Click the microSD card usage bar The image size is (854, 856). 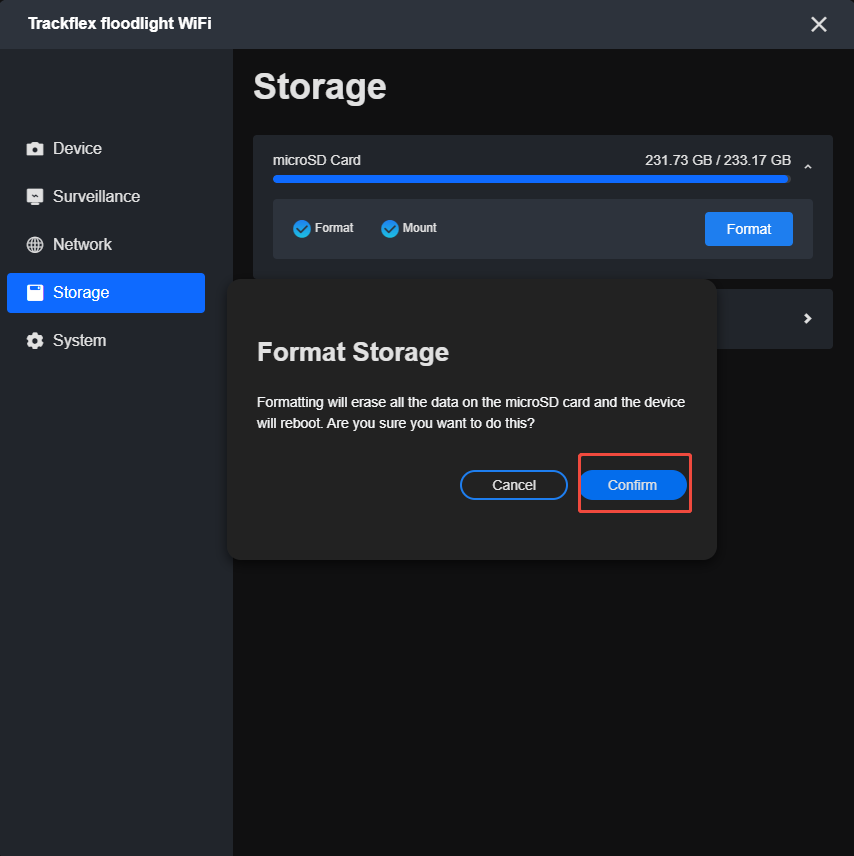coord(532,179)
